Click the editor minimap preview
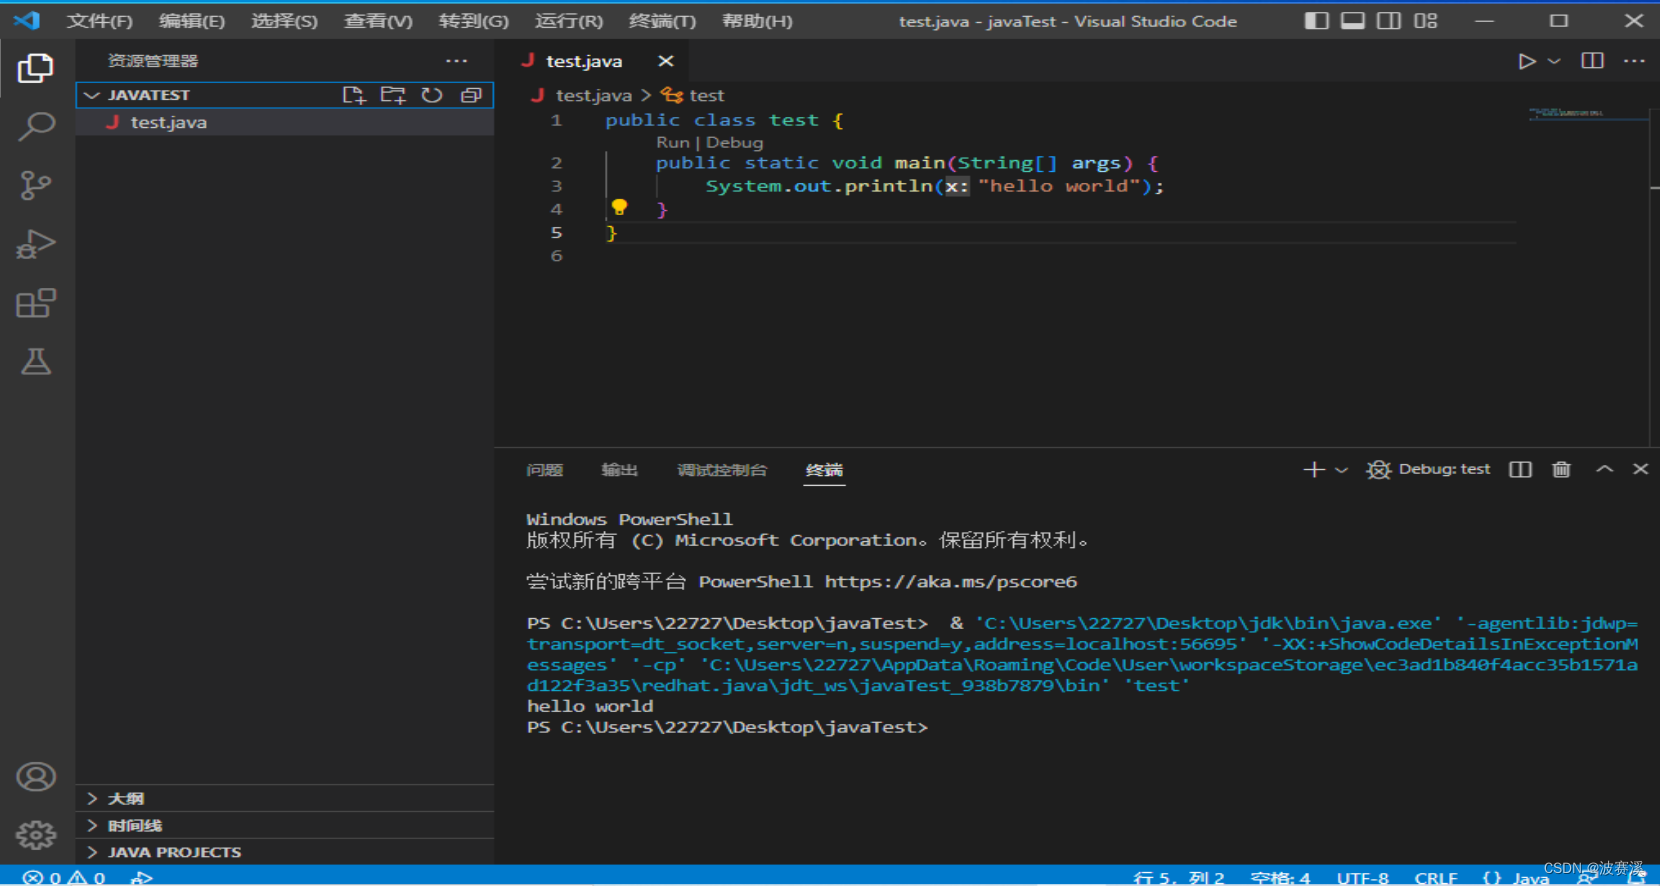 1587,114
